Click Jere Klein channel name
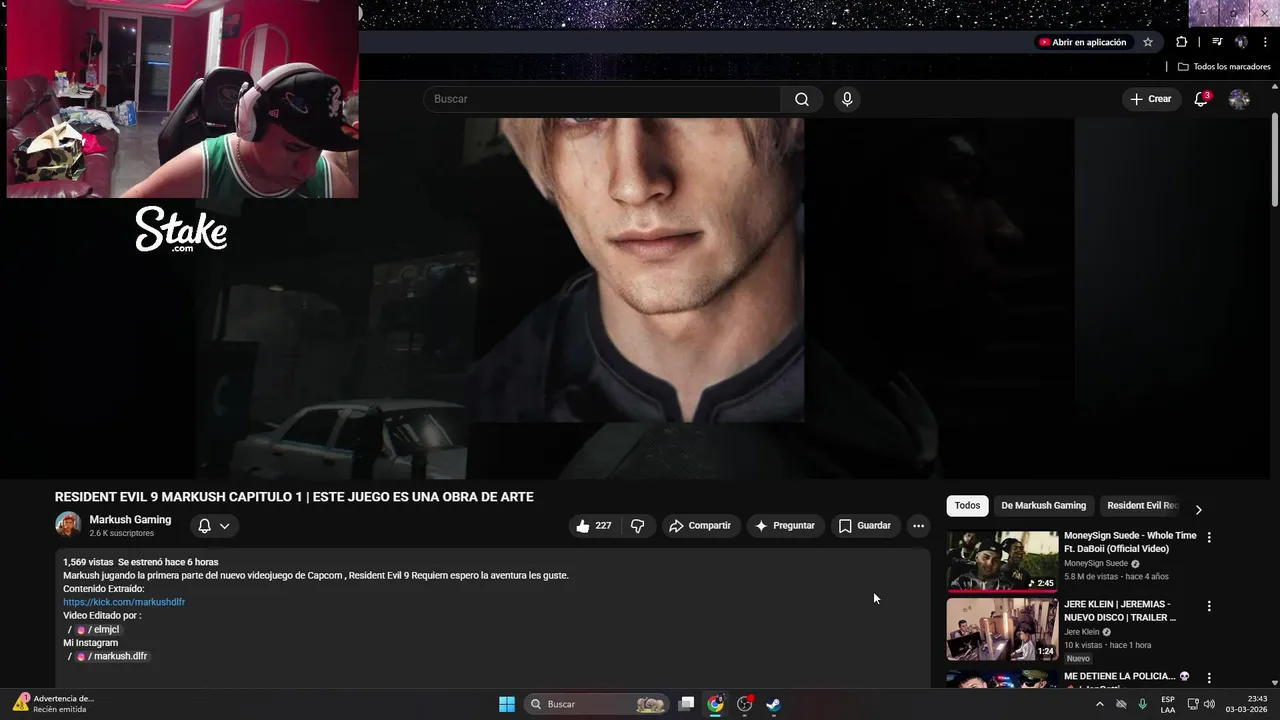 [x=1081, y=632]
